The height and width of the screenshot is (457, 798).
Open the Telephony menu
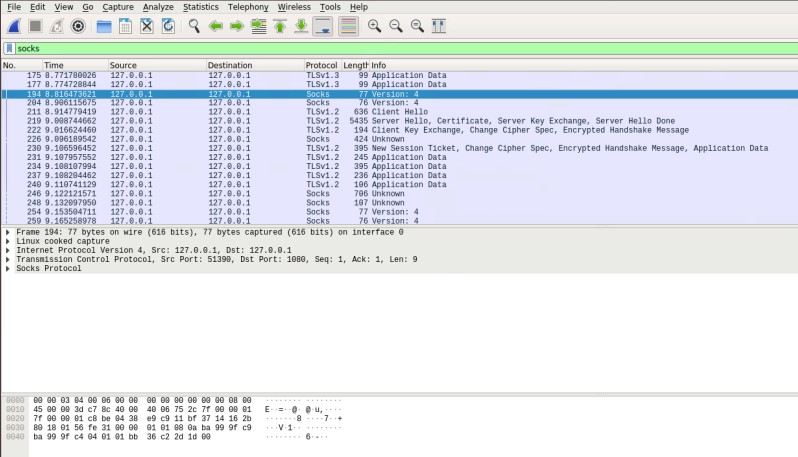[x=248, y=7]
